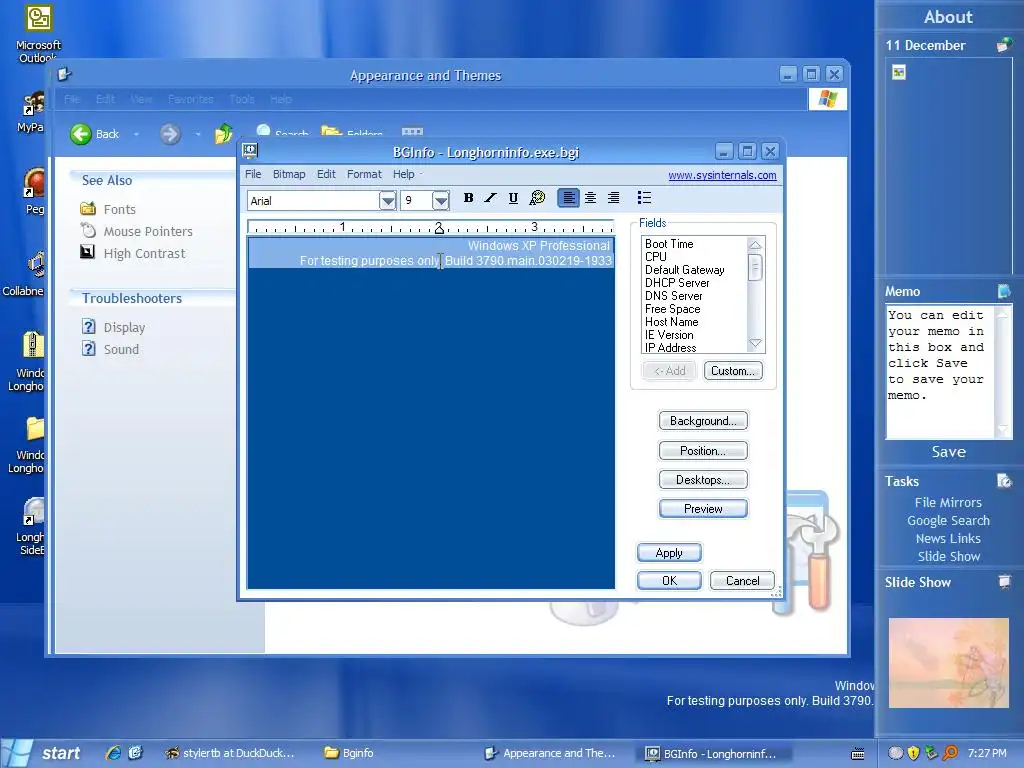Viewport: 1024px width, 768px height.
Task: Click the Windows XP Professional text line
Action: (539, 246)
